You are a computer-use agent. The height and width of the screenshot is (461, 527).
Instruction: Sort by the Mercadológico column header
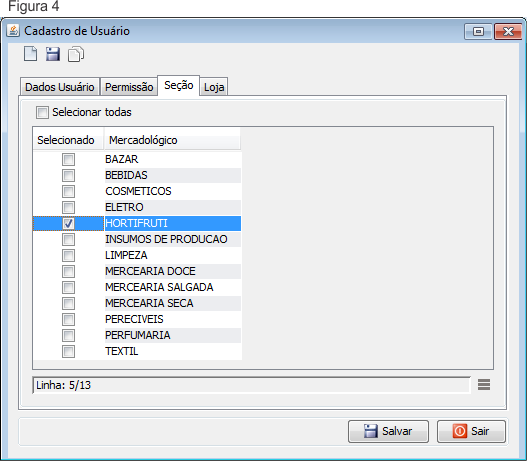click(x=173, y=140)
